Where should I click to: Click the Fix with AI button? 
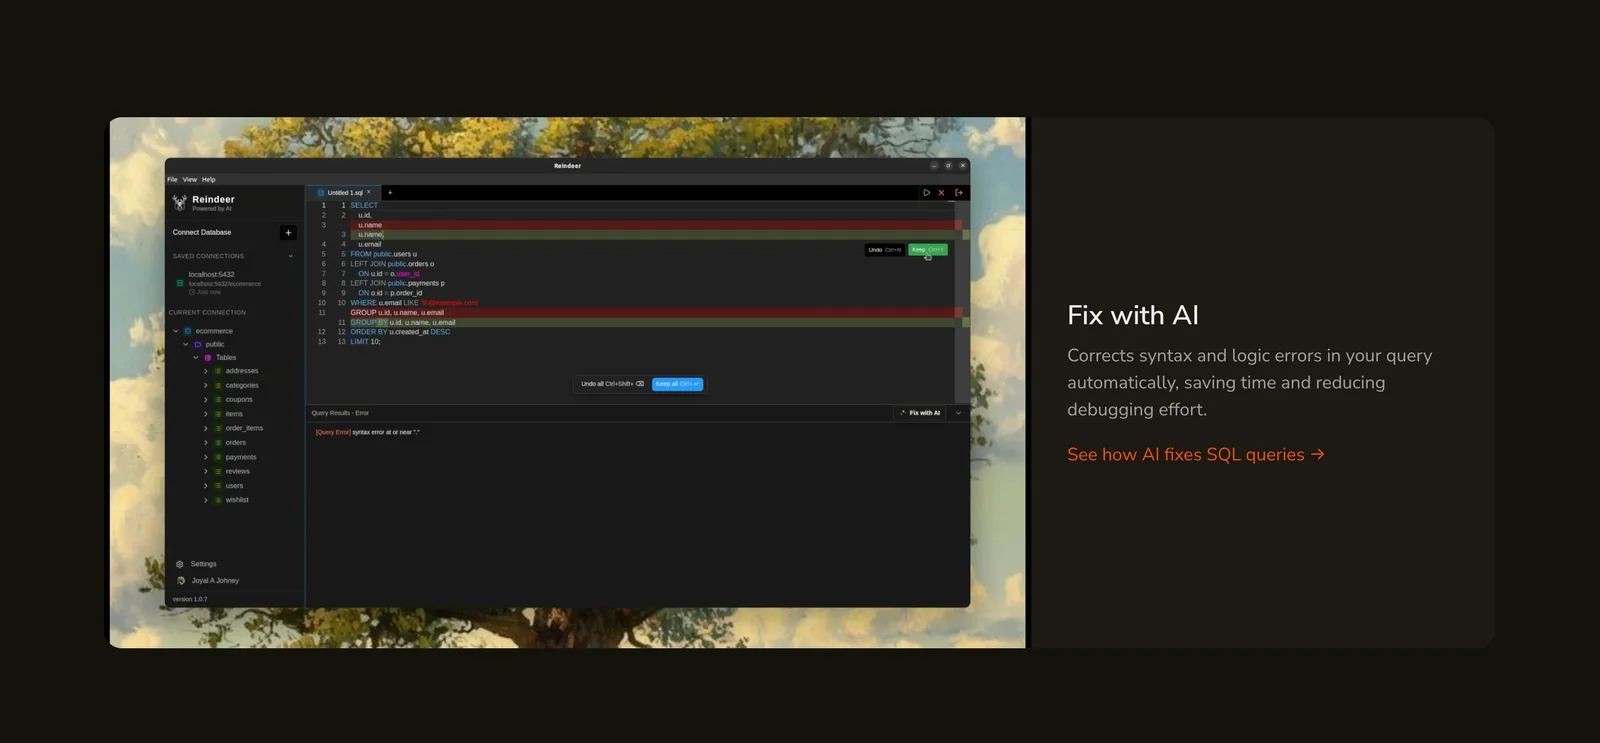click(920, 413)
